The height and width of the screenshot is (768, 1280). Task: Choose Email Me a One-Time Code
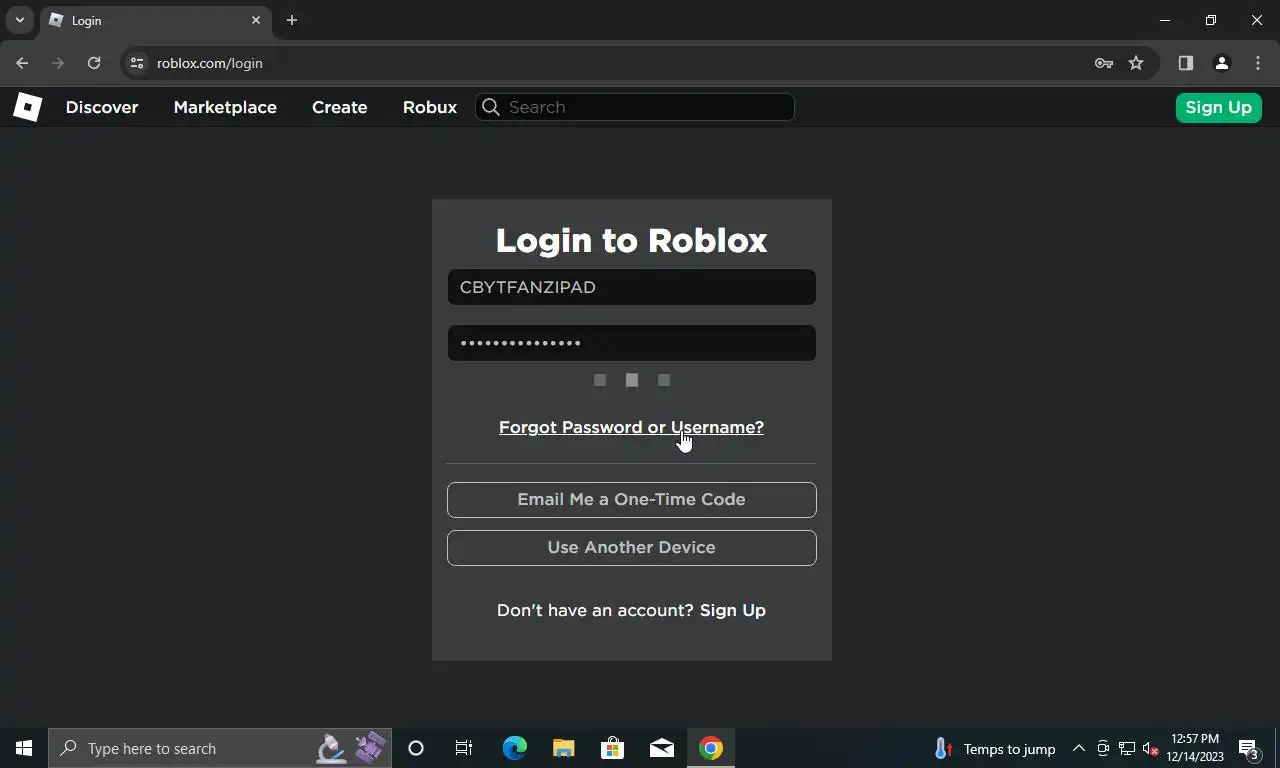click(632, 499)
